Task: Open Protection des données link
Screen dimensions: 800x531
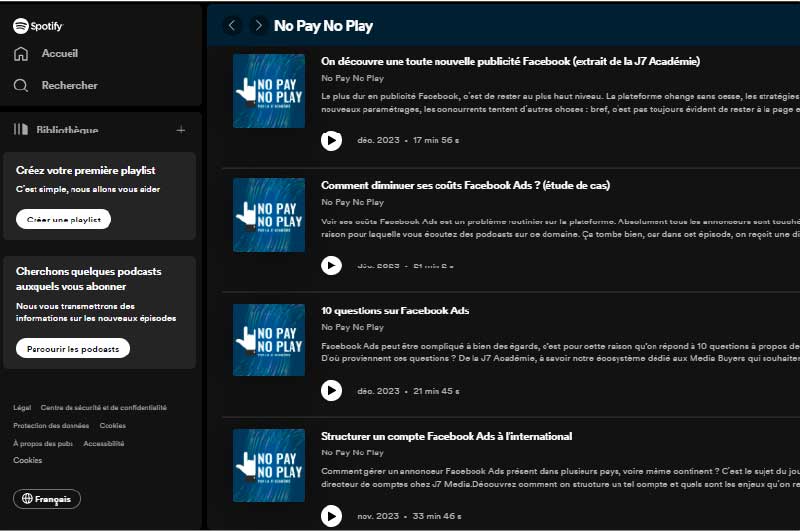Action: (x=51, y=425)
